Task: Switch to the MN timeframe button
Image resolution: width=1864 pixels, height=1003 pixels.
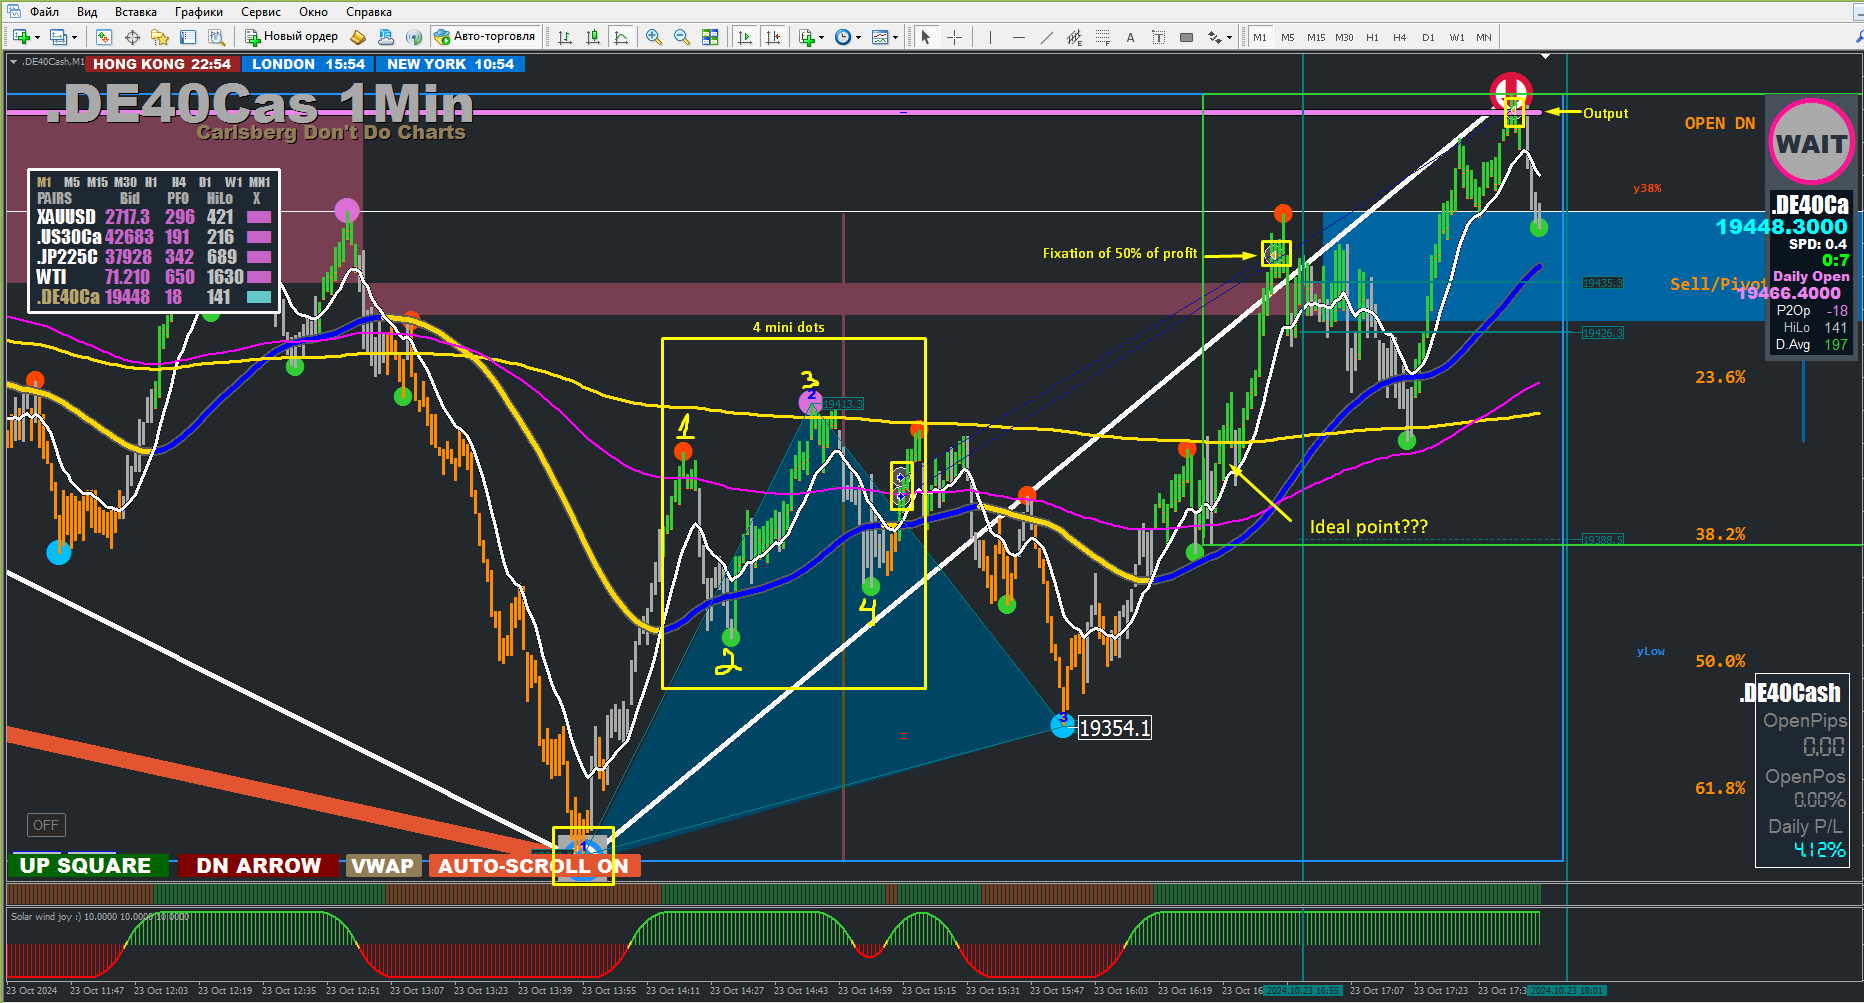Action: [1484, 38]
